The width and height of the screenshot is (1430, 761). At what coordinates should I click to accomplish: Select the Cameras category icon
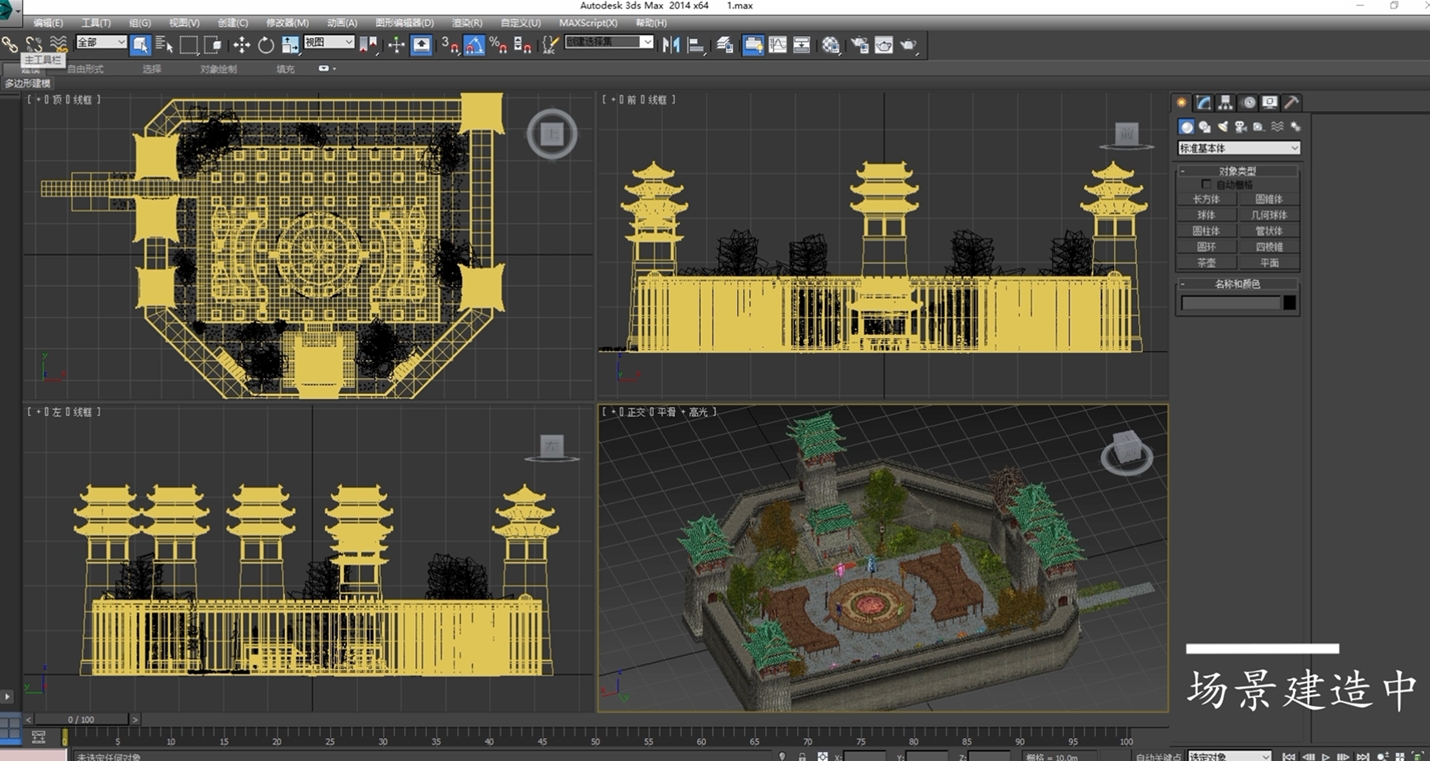click(x=1240, y=127)
